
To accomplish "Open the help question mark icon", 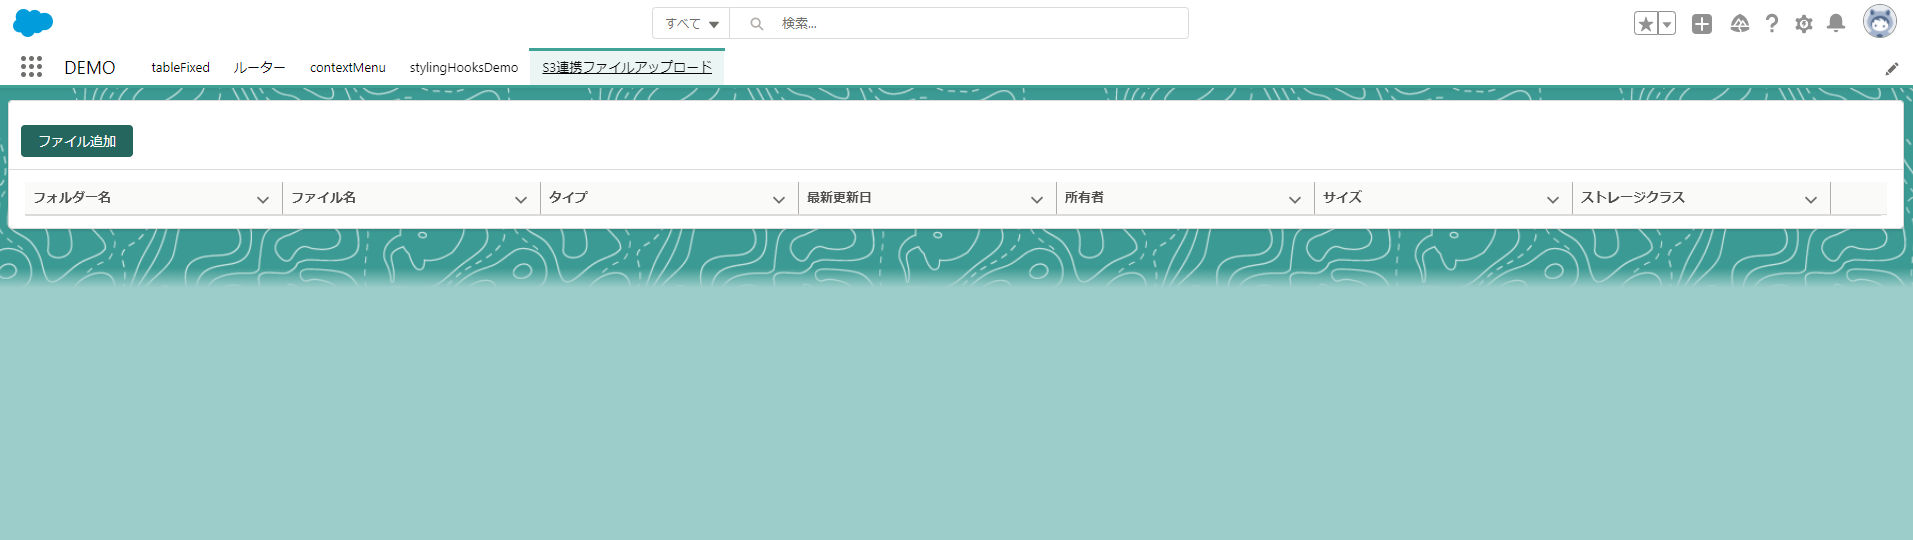I will tap(1772, 24).
